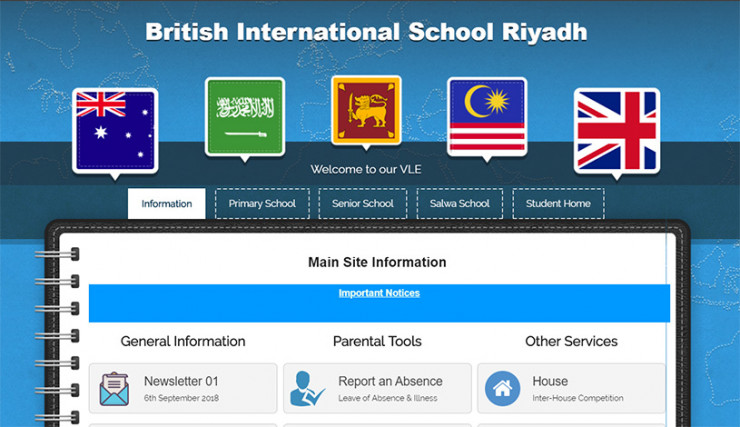This screenshot has width=740, height=427.
Task: Open the Senior School tab
Action: pos(362,203)
